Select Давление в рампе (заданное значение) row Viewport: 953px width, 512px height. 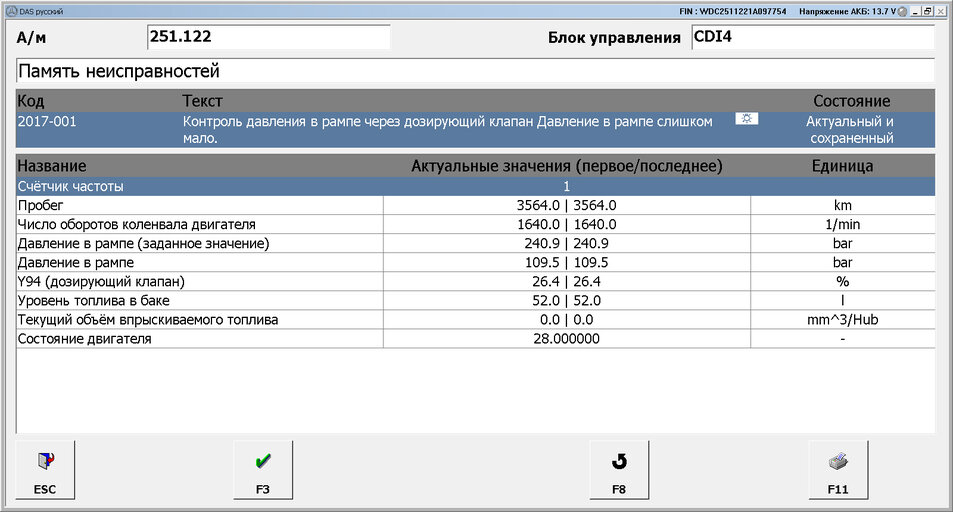(x=475, y=243)
